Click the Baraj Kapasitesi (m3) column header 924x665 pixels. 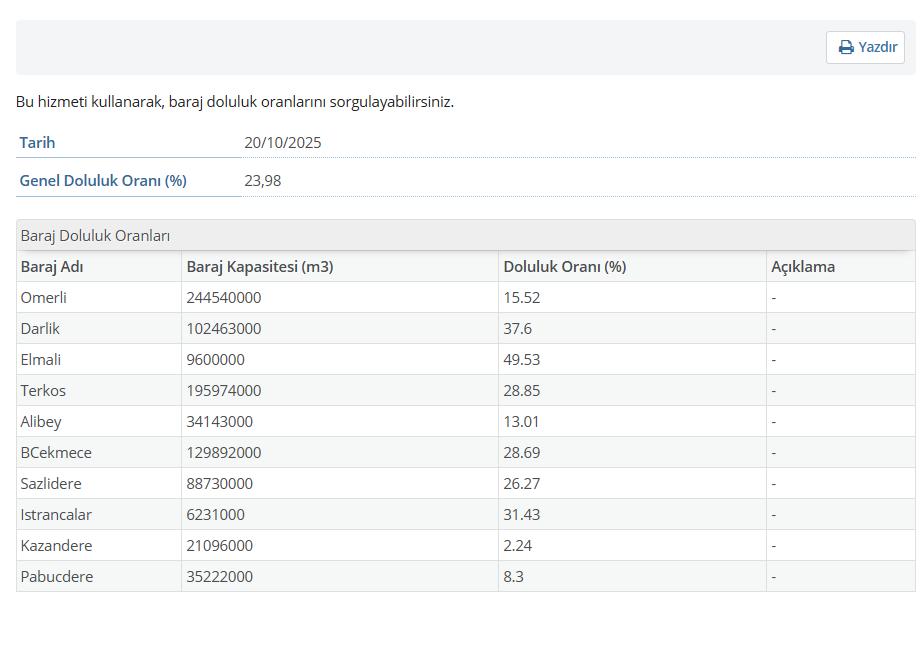click(259, 267)
